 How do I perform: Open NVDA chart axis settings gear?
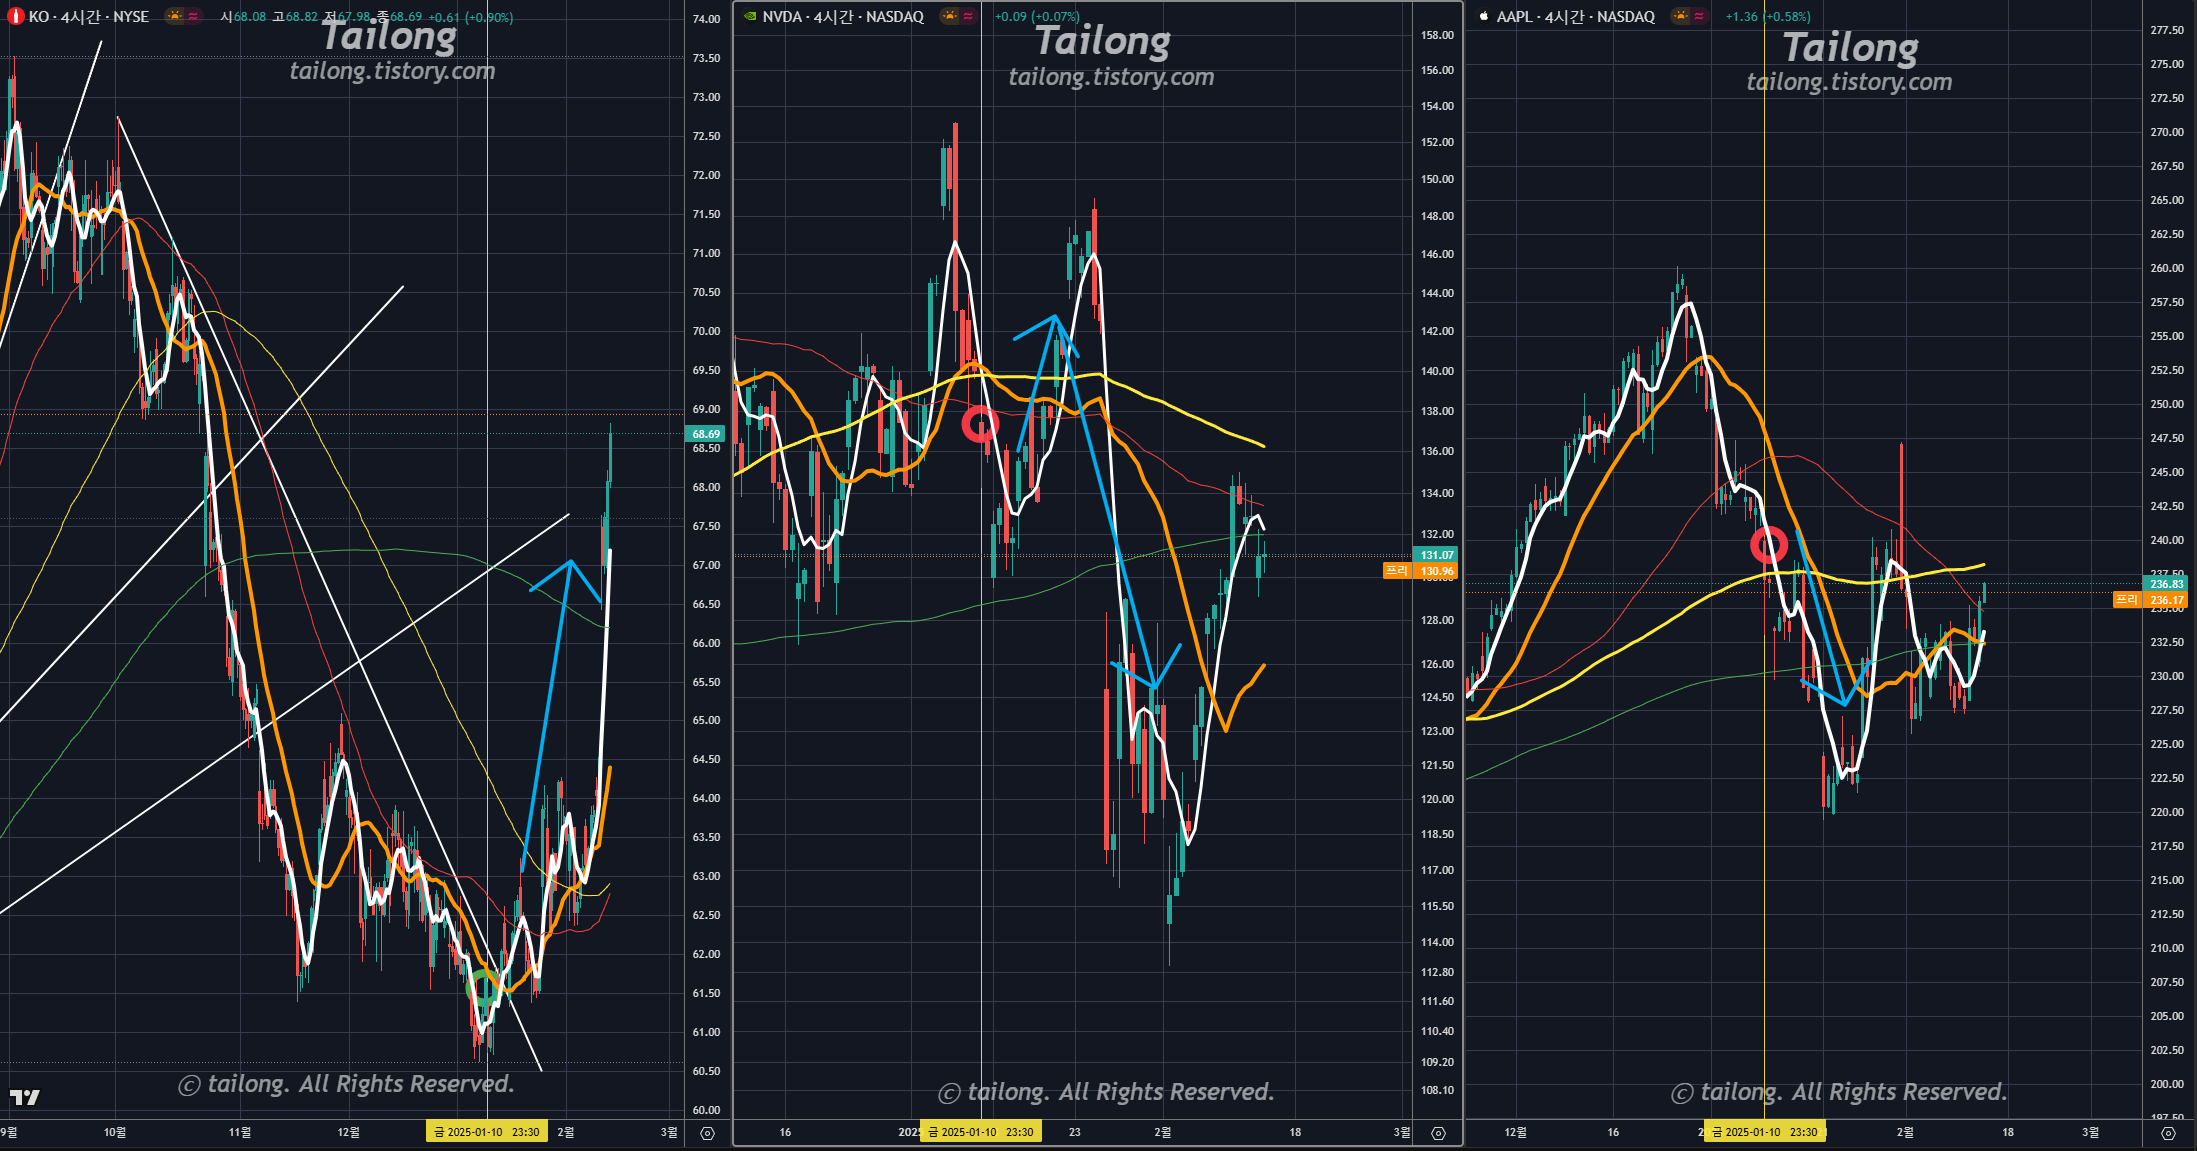point(1438,1133)
